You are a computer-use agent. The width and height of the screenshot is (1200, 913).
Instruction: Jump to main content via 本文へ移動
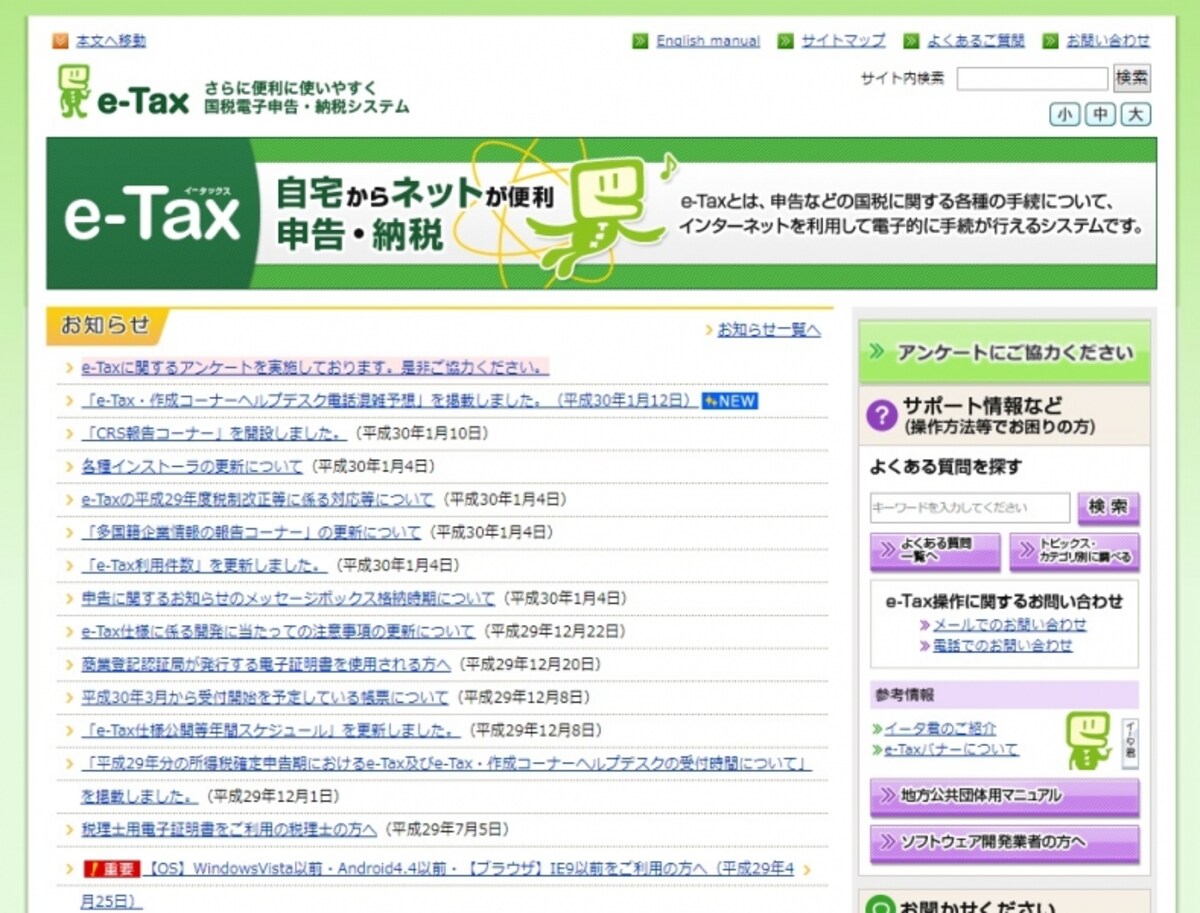(x=111, y=41)
